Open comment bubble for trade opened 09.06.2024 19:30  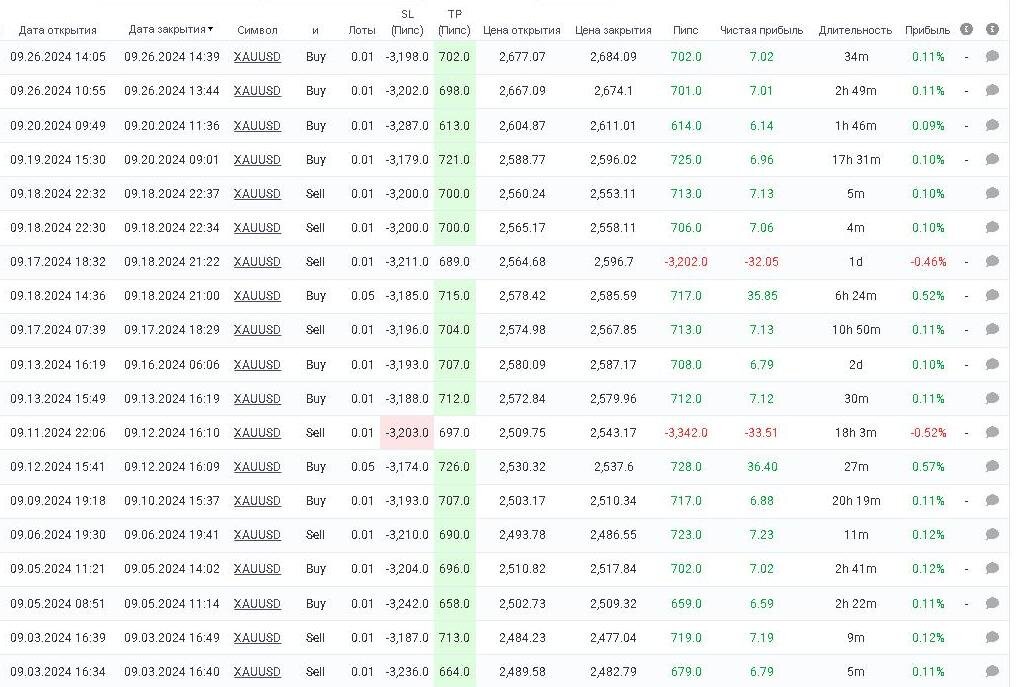(x=992, y=535)
